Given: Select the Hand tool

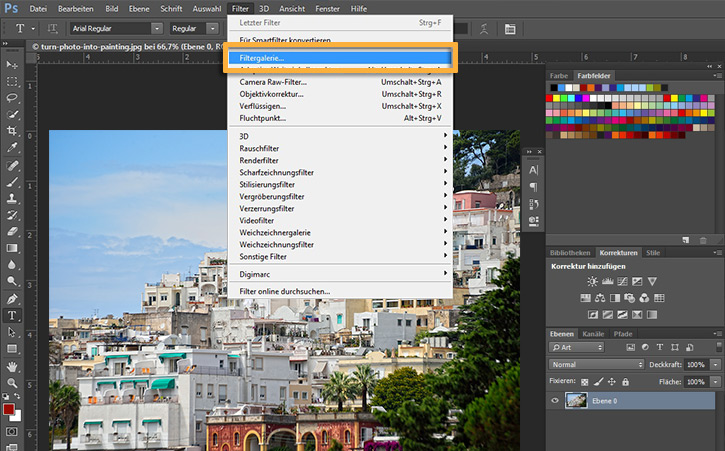Looking at the screenshot, I should (12, 366).
